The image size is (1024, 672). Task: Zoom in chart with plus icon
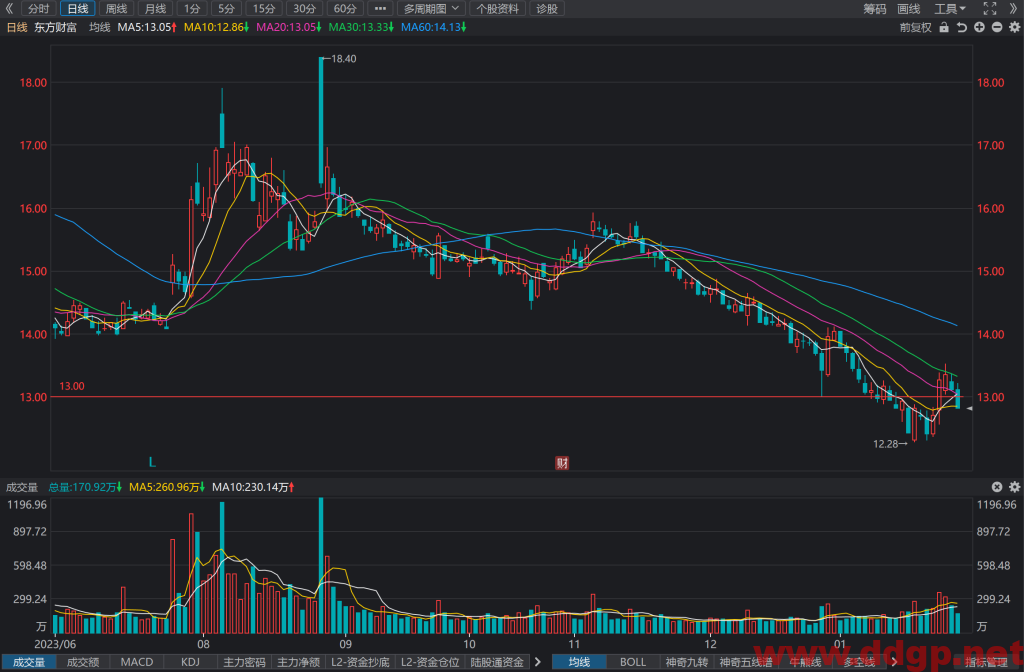tap(979, 27)
